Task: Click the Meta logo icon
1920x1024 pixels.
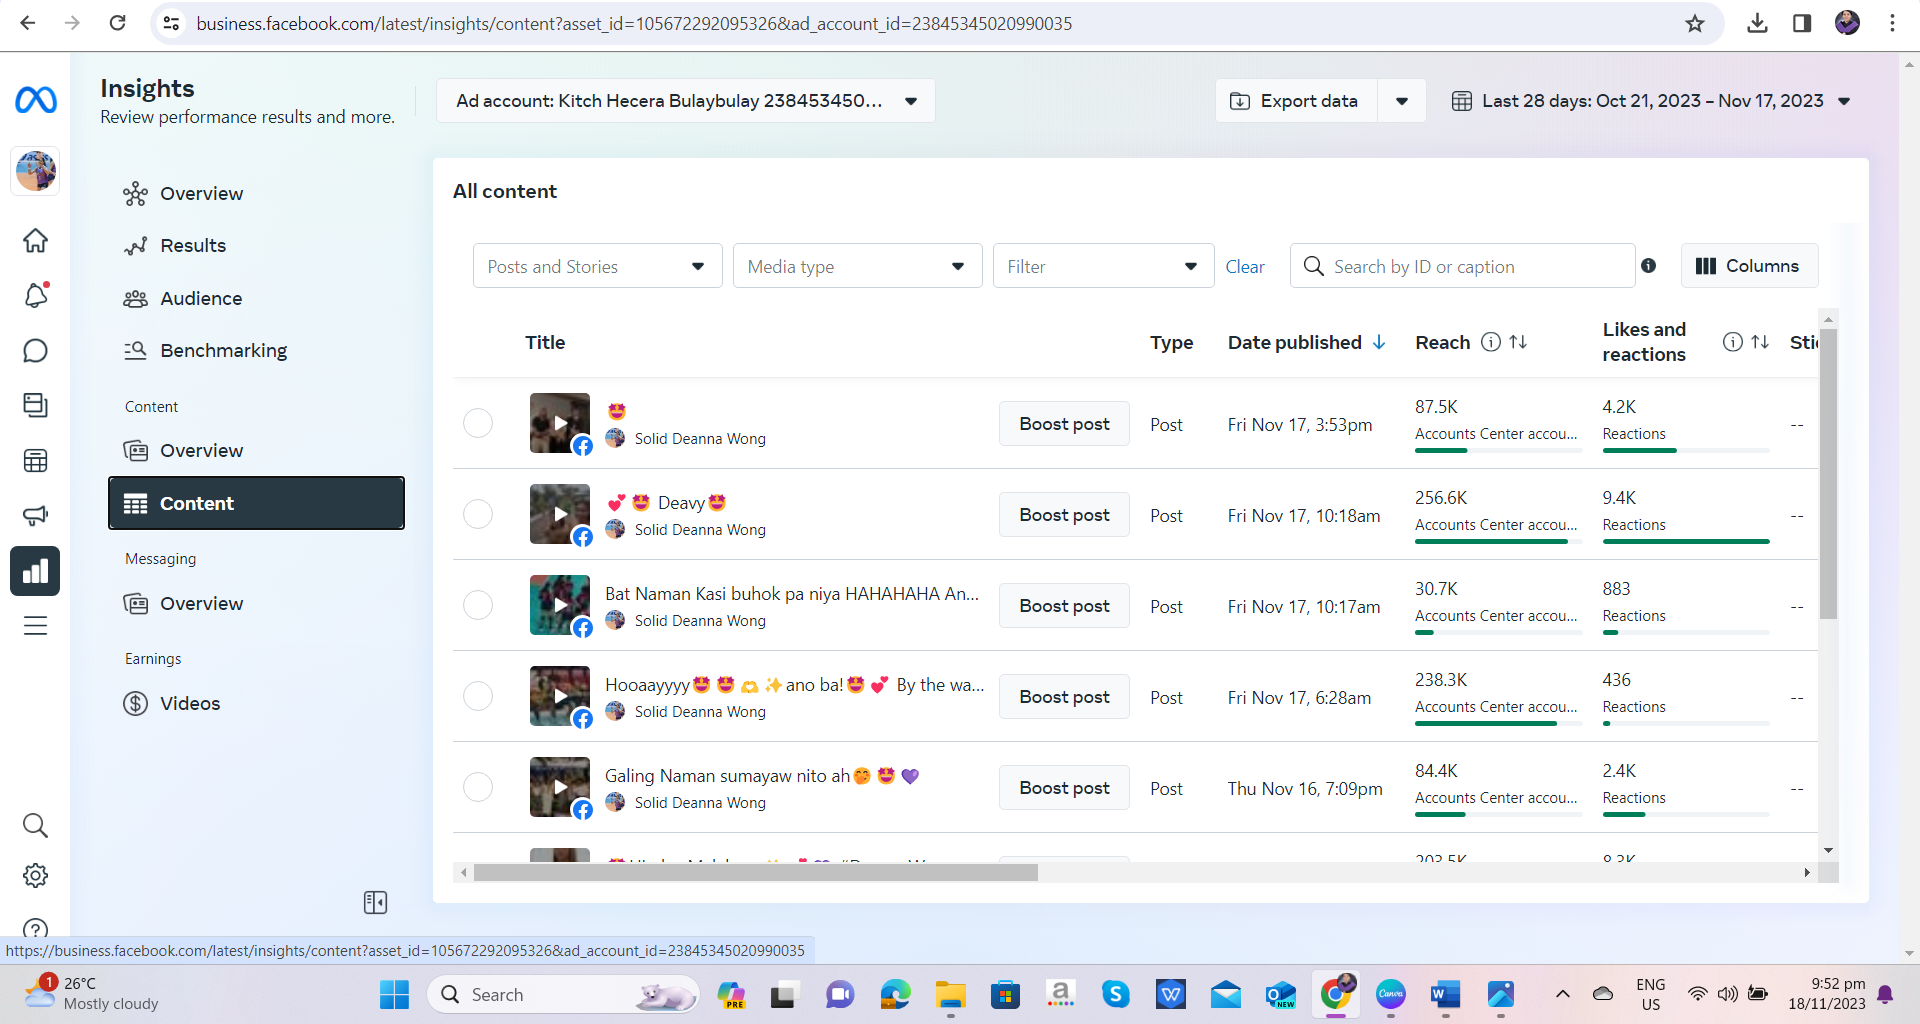Action: coord(36,100)
